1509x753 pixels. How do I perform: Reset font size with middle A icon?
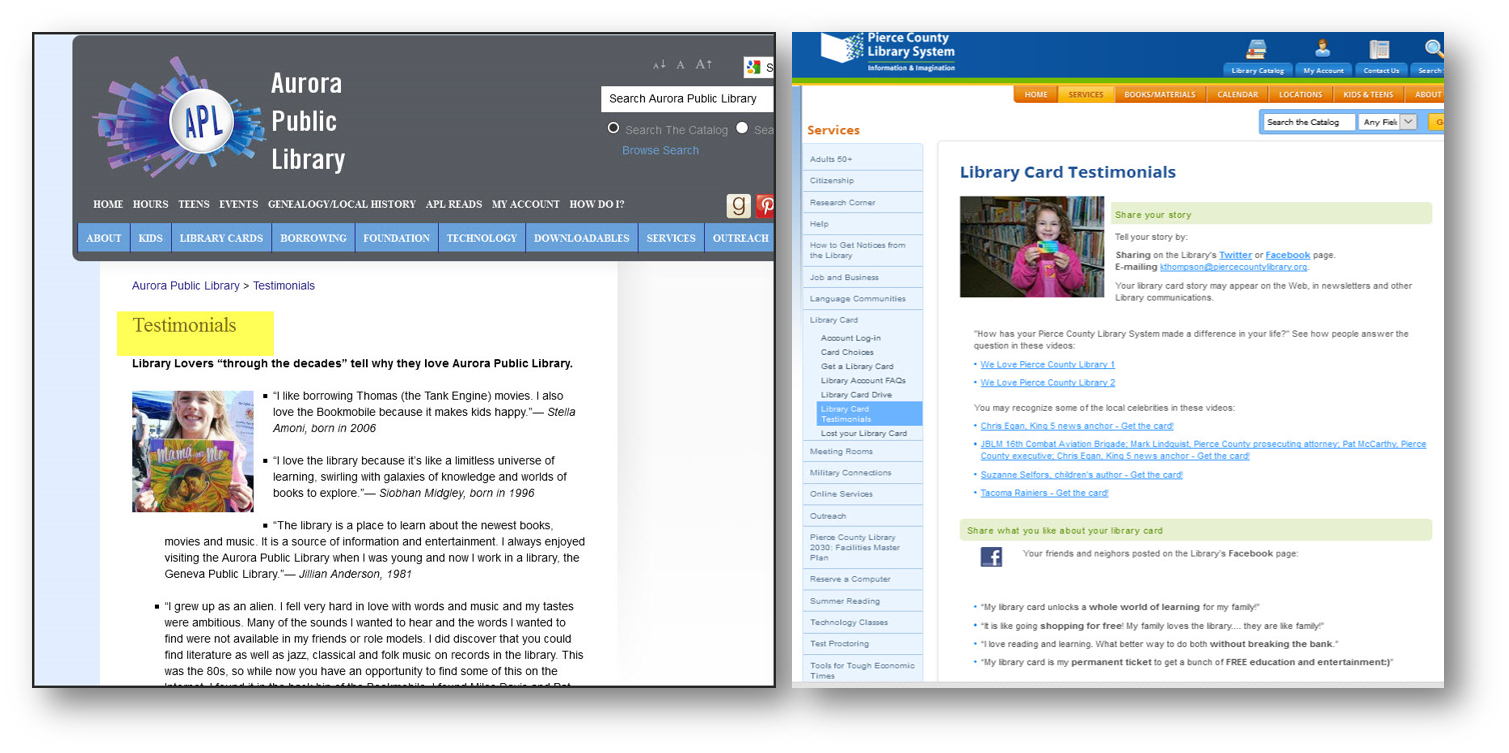tap(680, 65)
